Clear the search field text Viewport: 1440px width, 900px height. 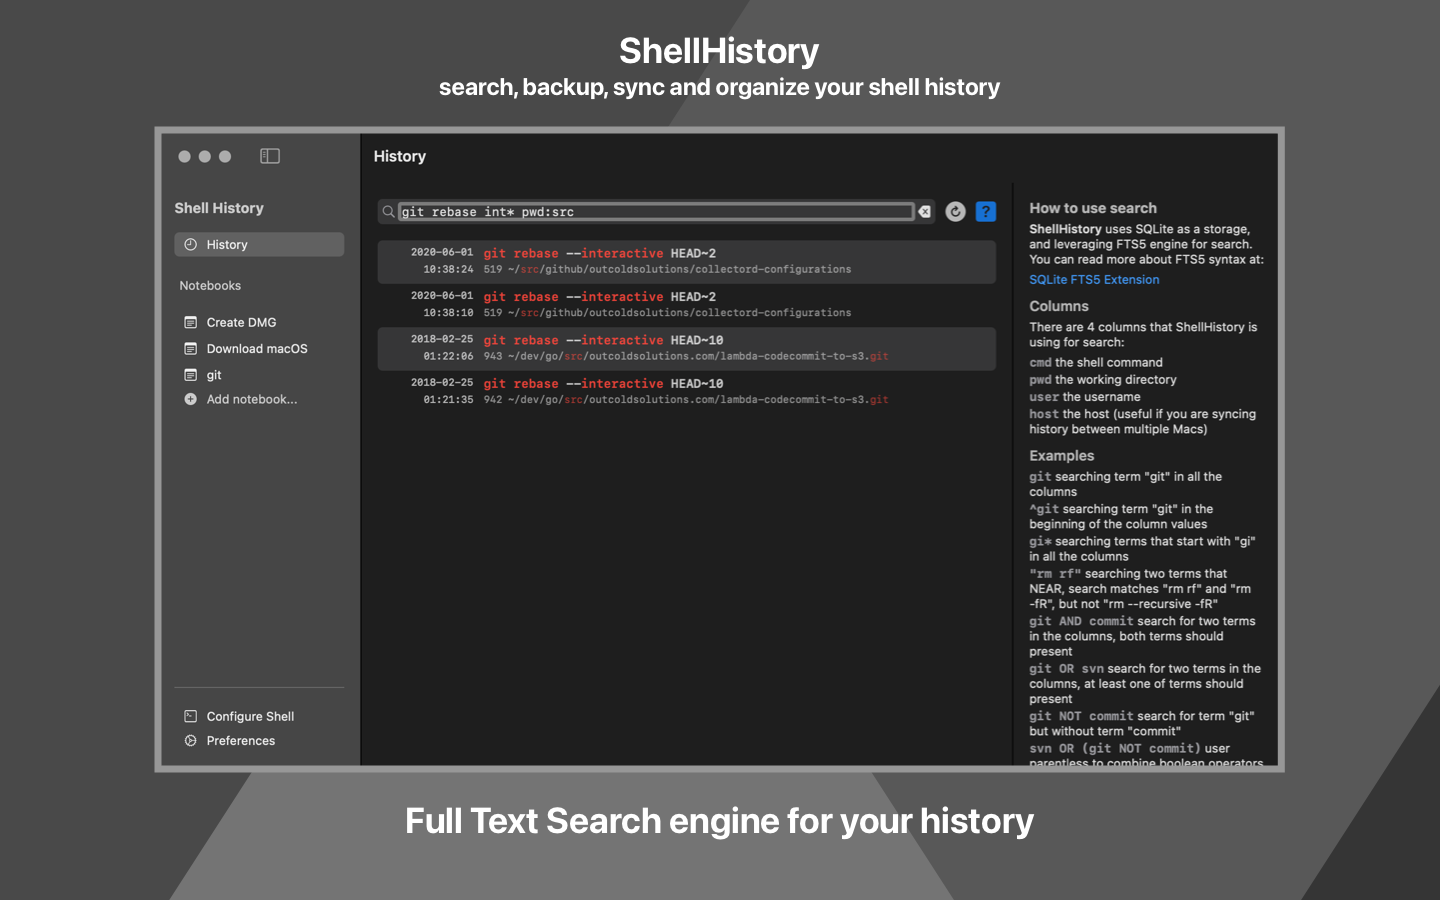[925, 212]
